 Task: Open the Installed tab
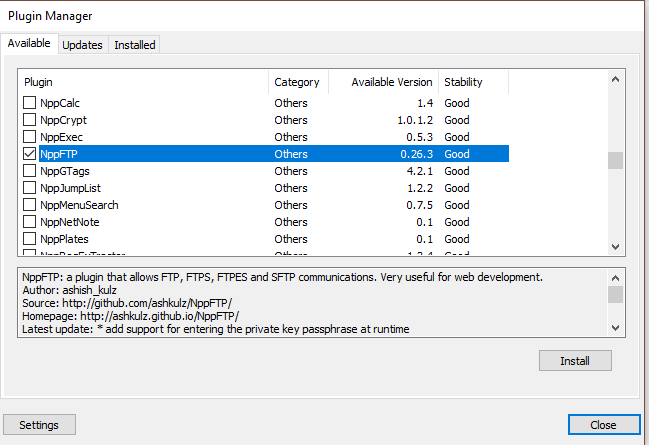pyautogui.click(x=135, y=45)
